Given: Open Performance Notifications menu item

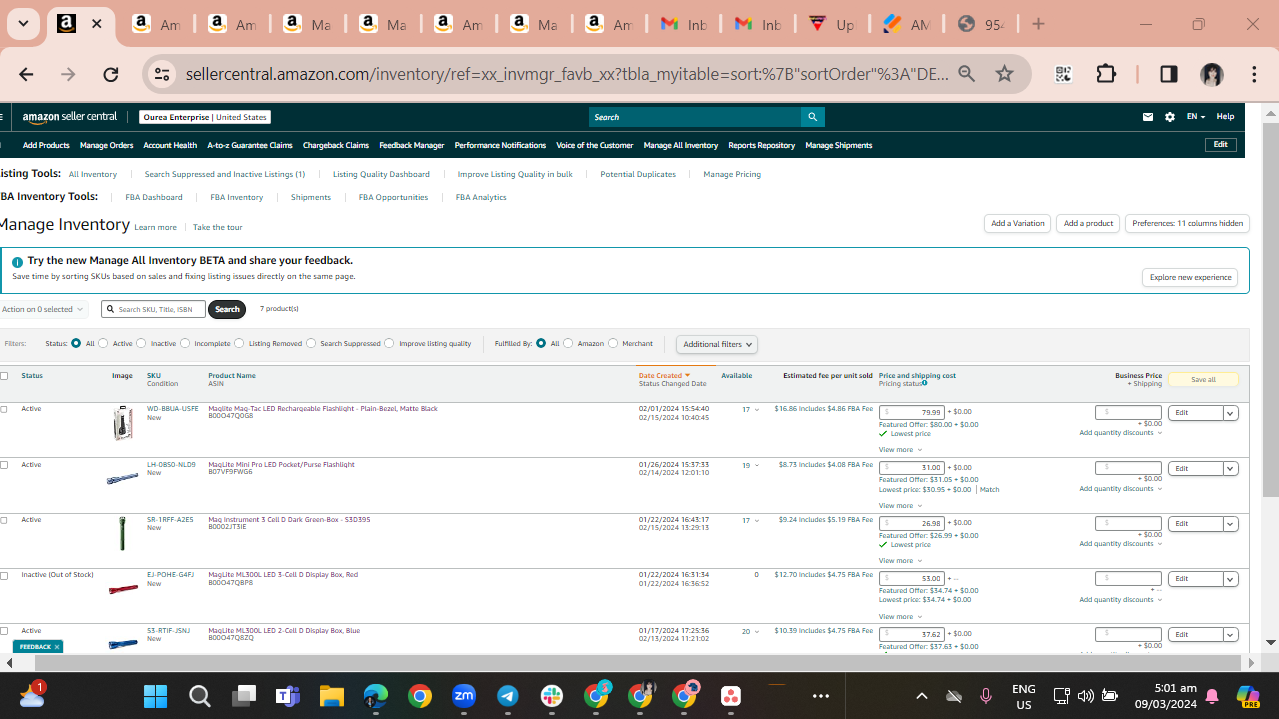Looking at the screenshot, I should [500, 145].
